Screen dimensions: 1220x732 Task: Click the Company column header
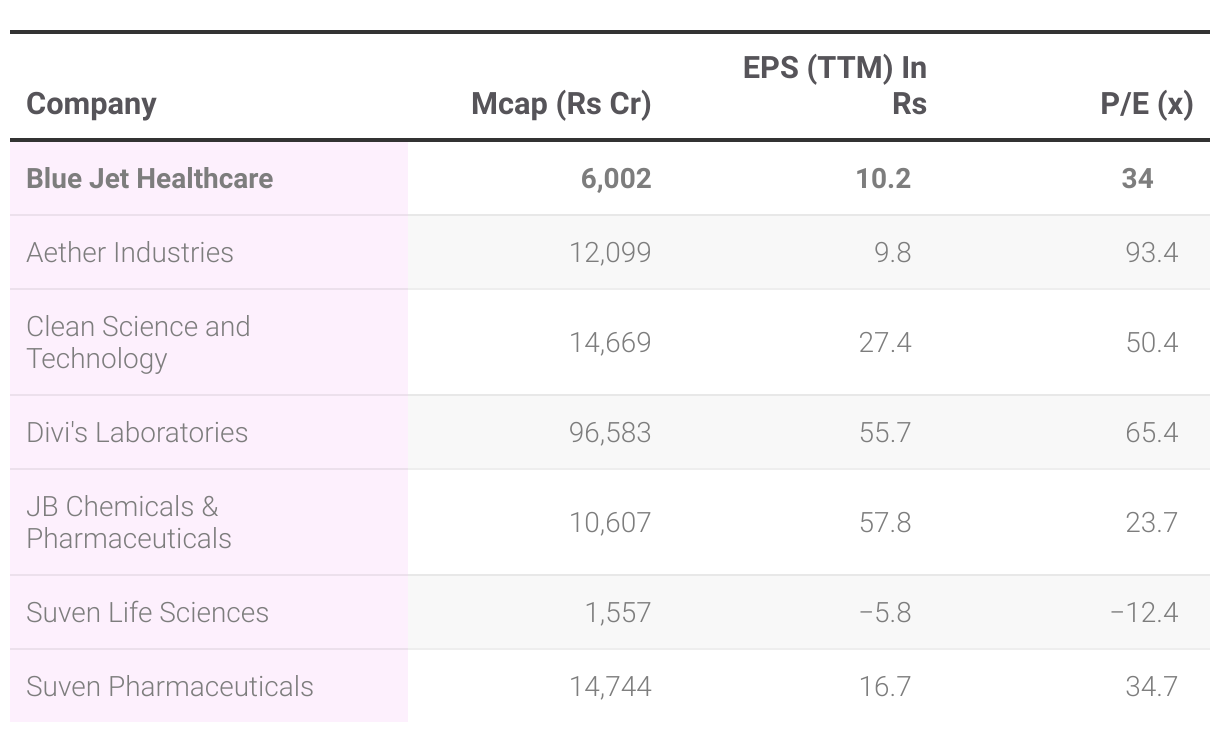point(91,104)
